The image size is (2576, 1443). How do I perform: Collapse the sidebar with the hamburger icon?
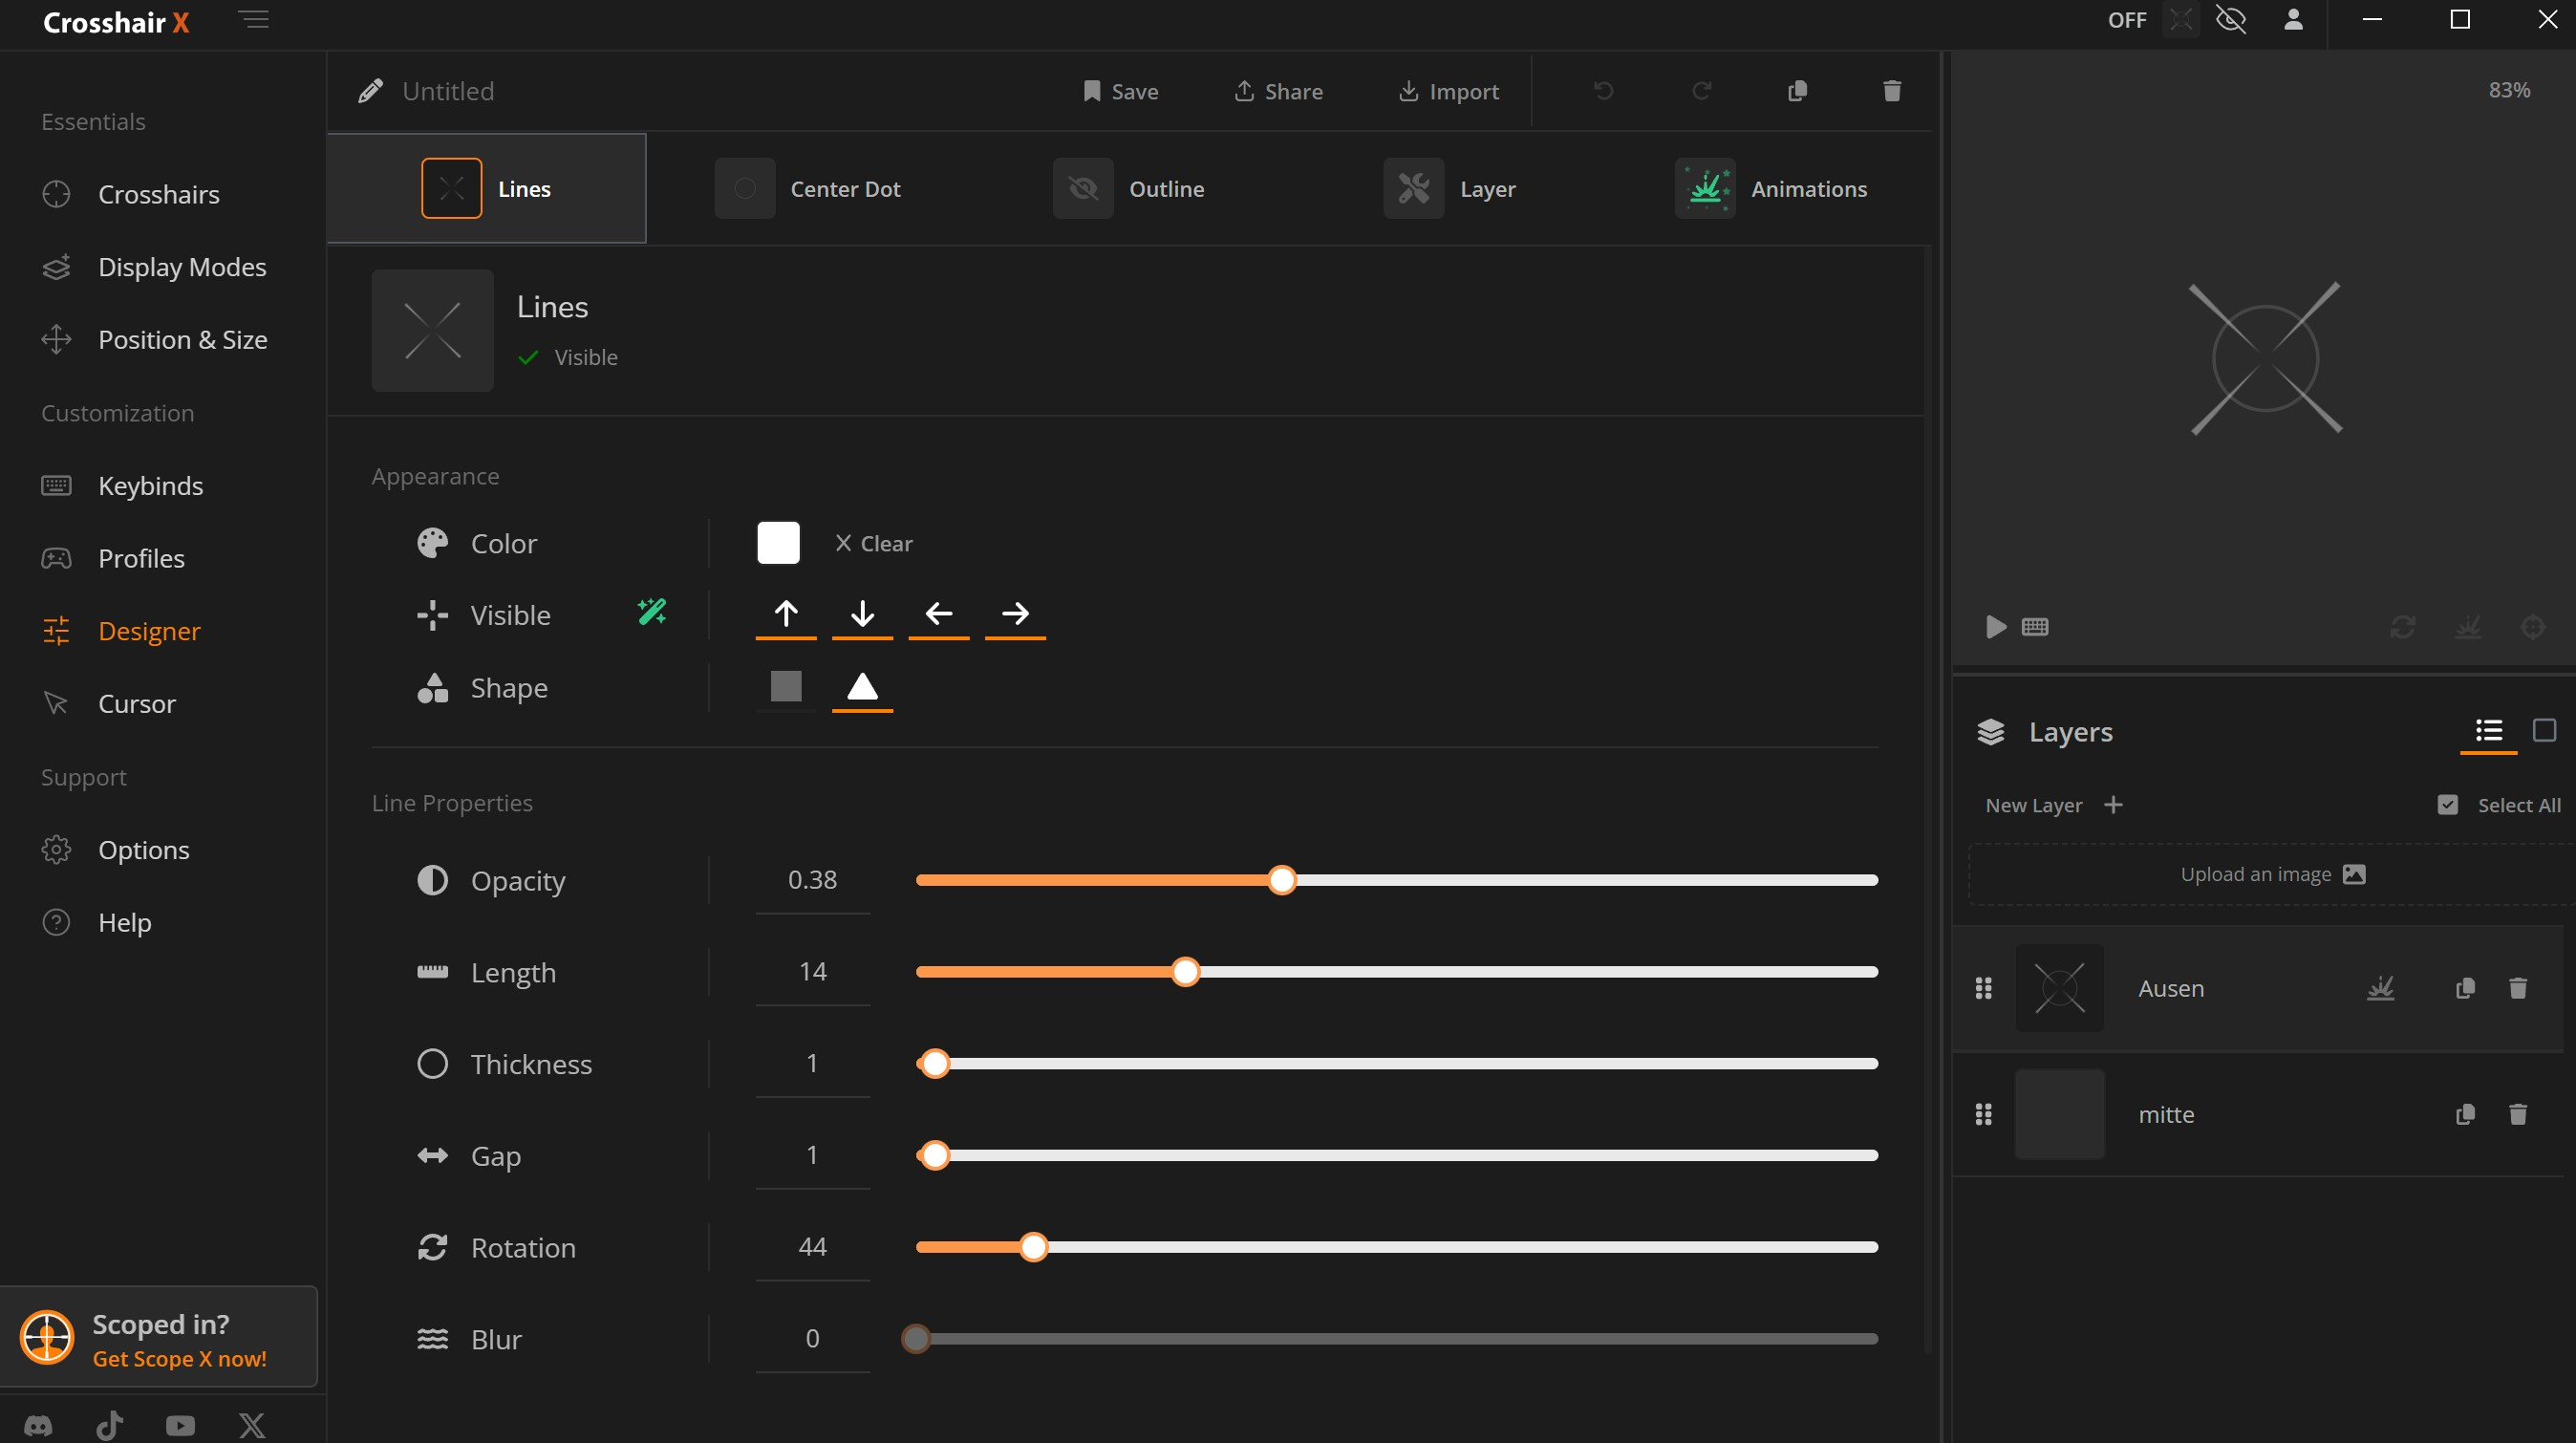254,20
